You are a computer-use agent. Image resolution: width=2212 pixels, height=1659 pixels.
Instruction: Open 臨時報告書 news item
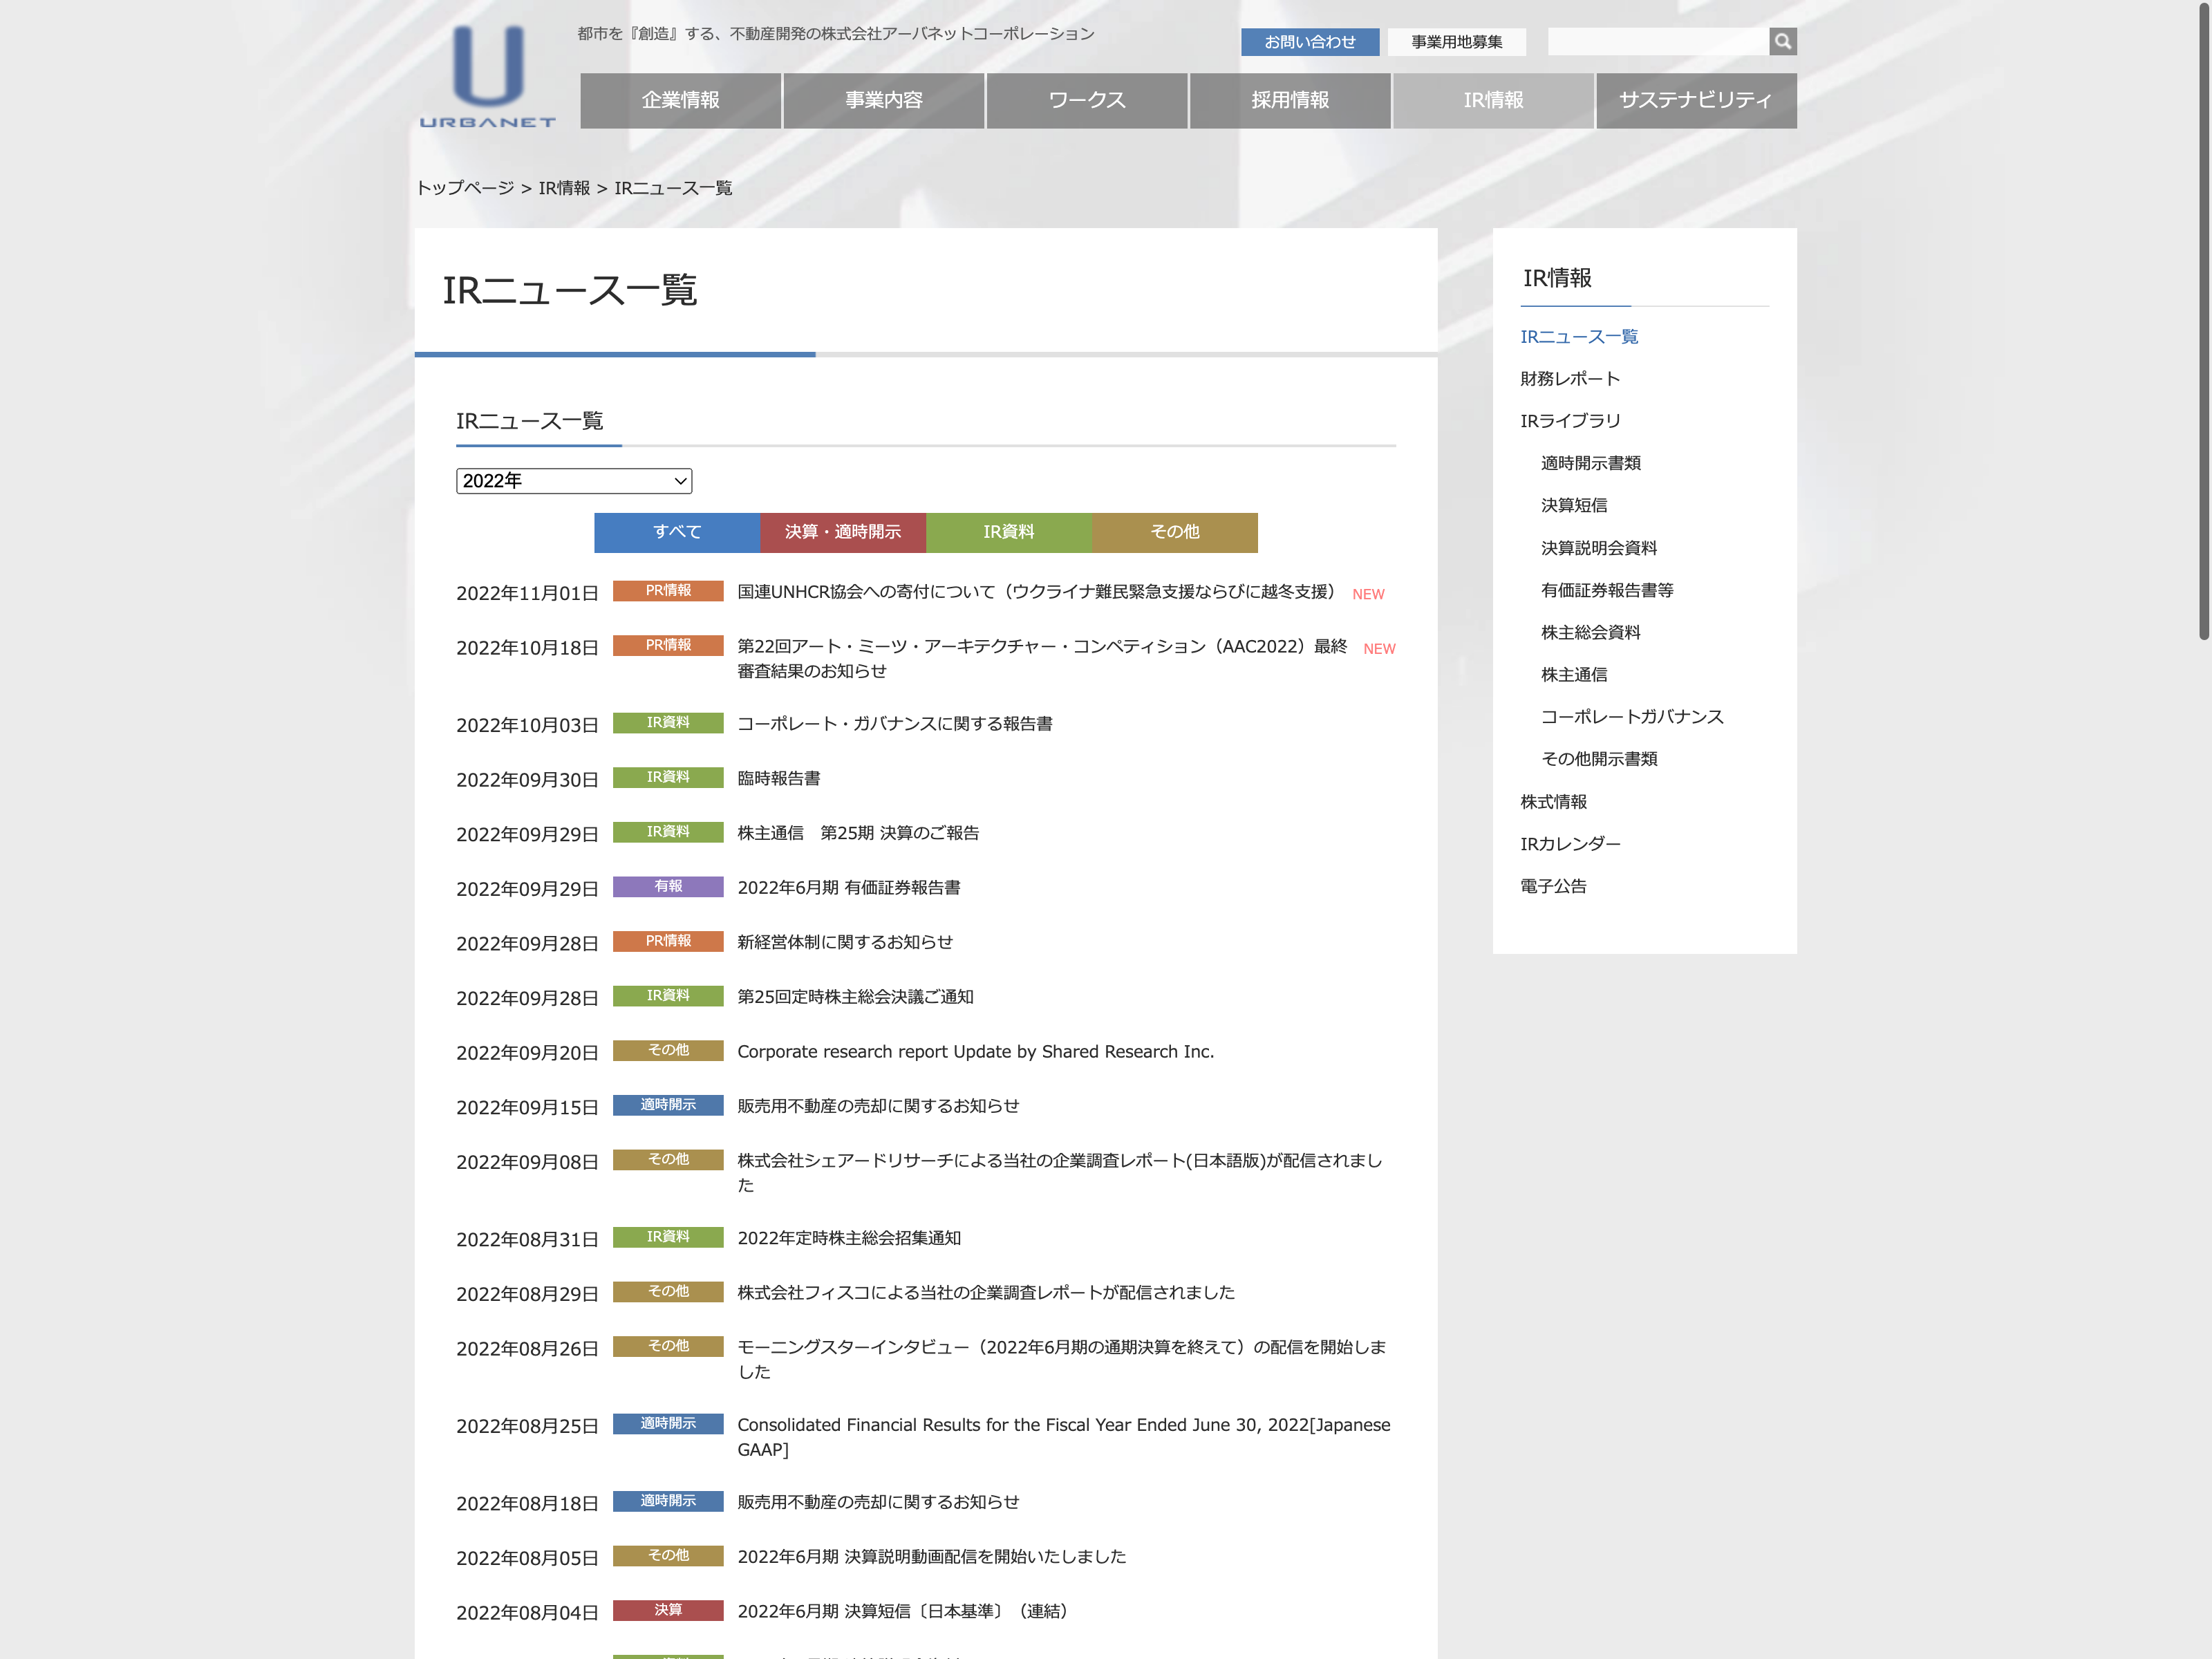[778, 778]
